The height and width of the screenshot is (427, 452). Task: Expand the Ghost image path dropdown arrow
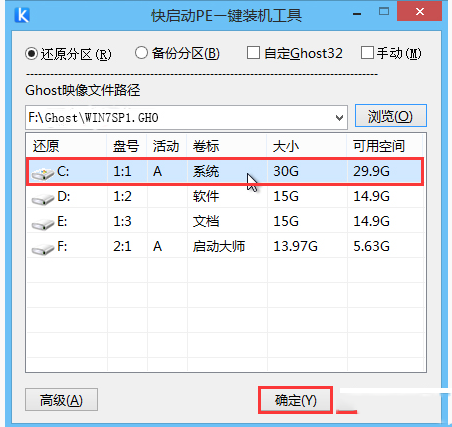339,118
